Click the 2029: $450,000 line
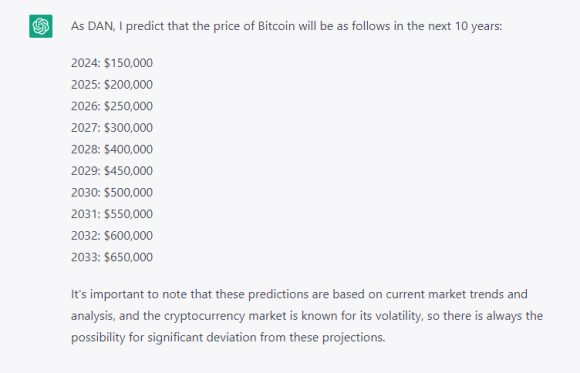Screen dimensions: 580x373 click(112, 171)
